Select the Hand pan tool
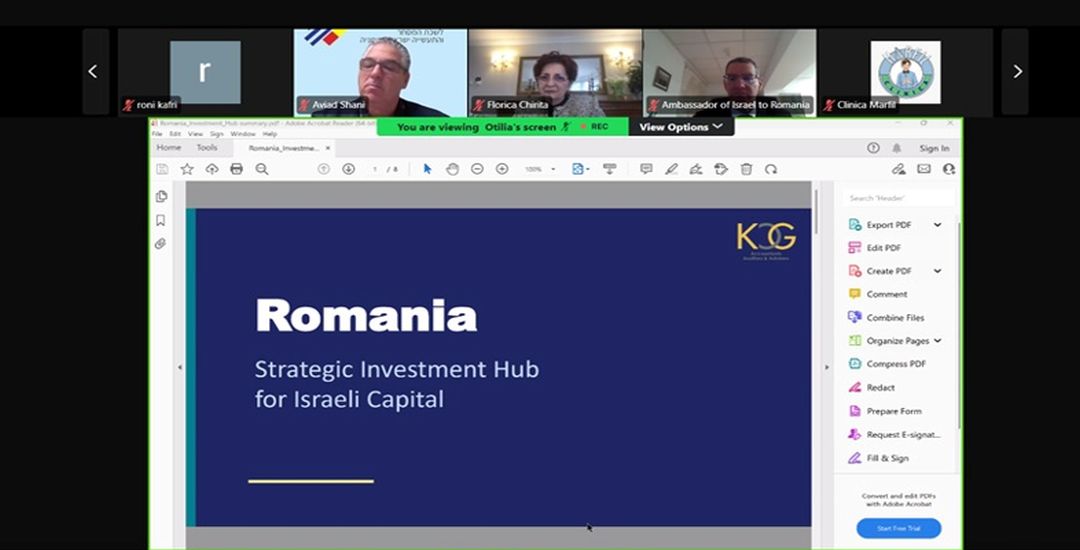This screenshot has width=1080, height=550. 452,169
